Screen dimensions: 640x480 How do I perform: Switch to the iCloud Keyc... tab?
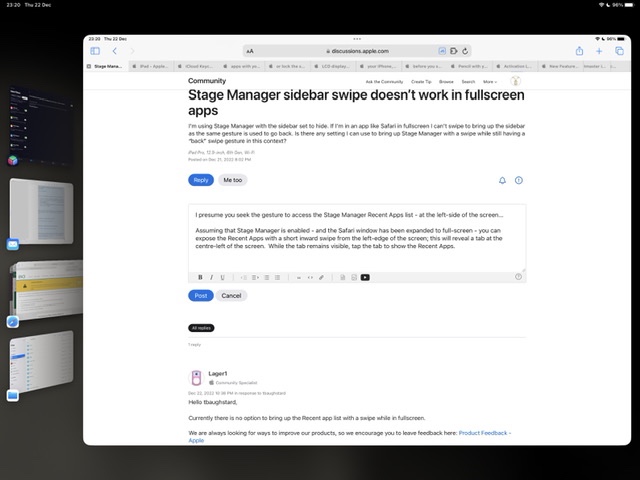pos(198,66)
